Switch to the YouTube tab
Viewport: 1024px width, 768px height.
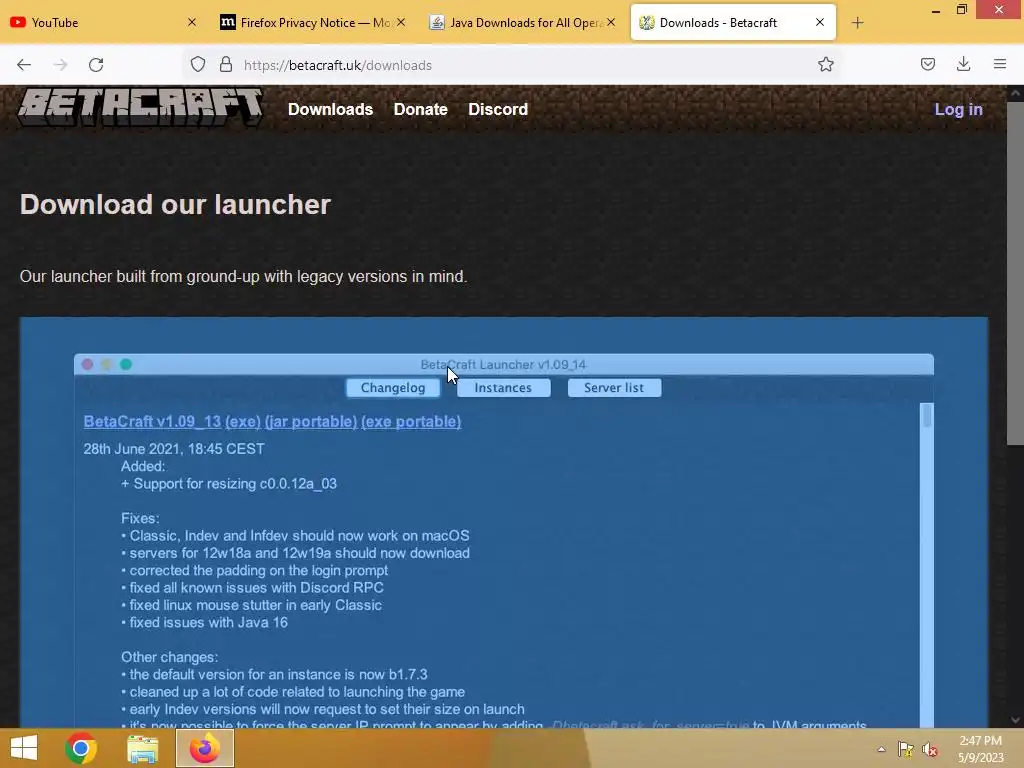98,22
